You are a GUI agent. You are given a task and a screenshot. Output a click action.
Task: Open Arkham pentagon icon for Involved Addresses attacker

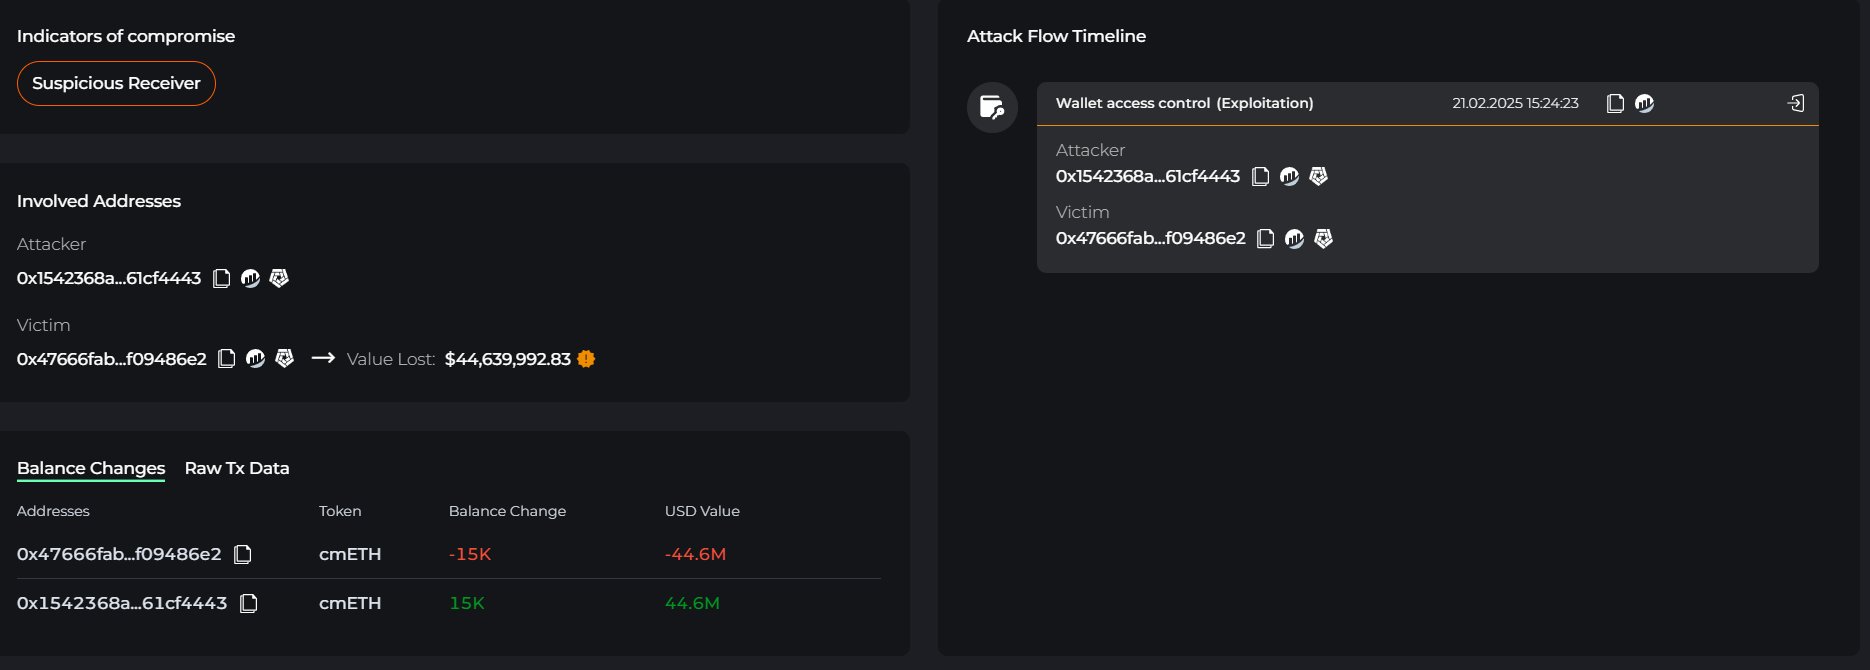[280, 279]
